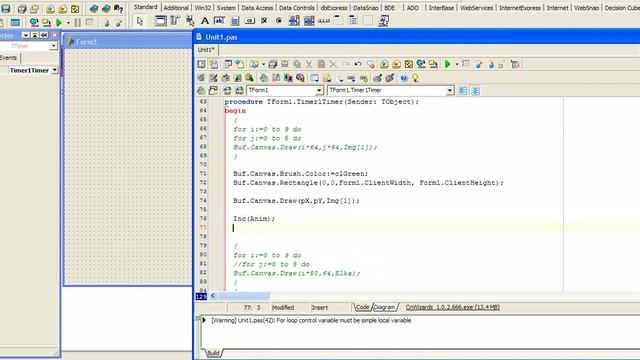Click the horizontal scrollbar in code editor
The width and height of the screenshot is (640, 360).
coord(244,296)
